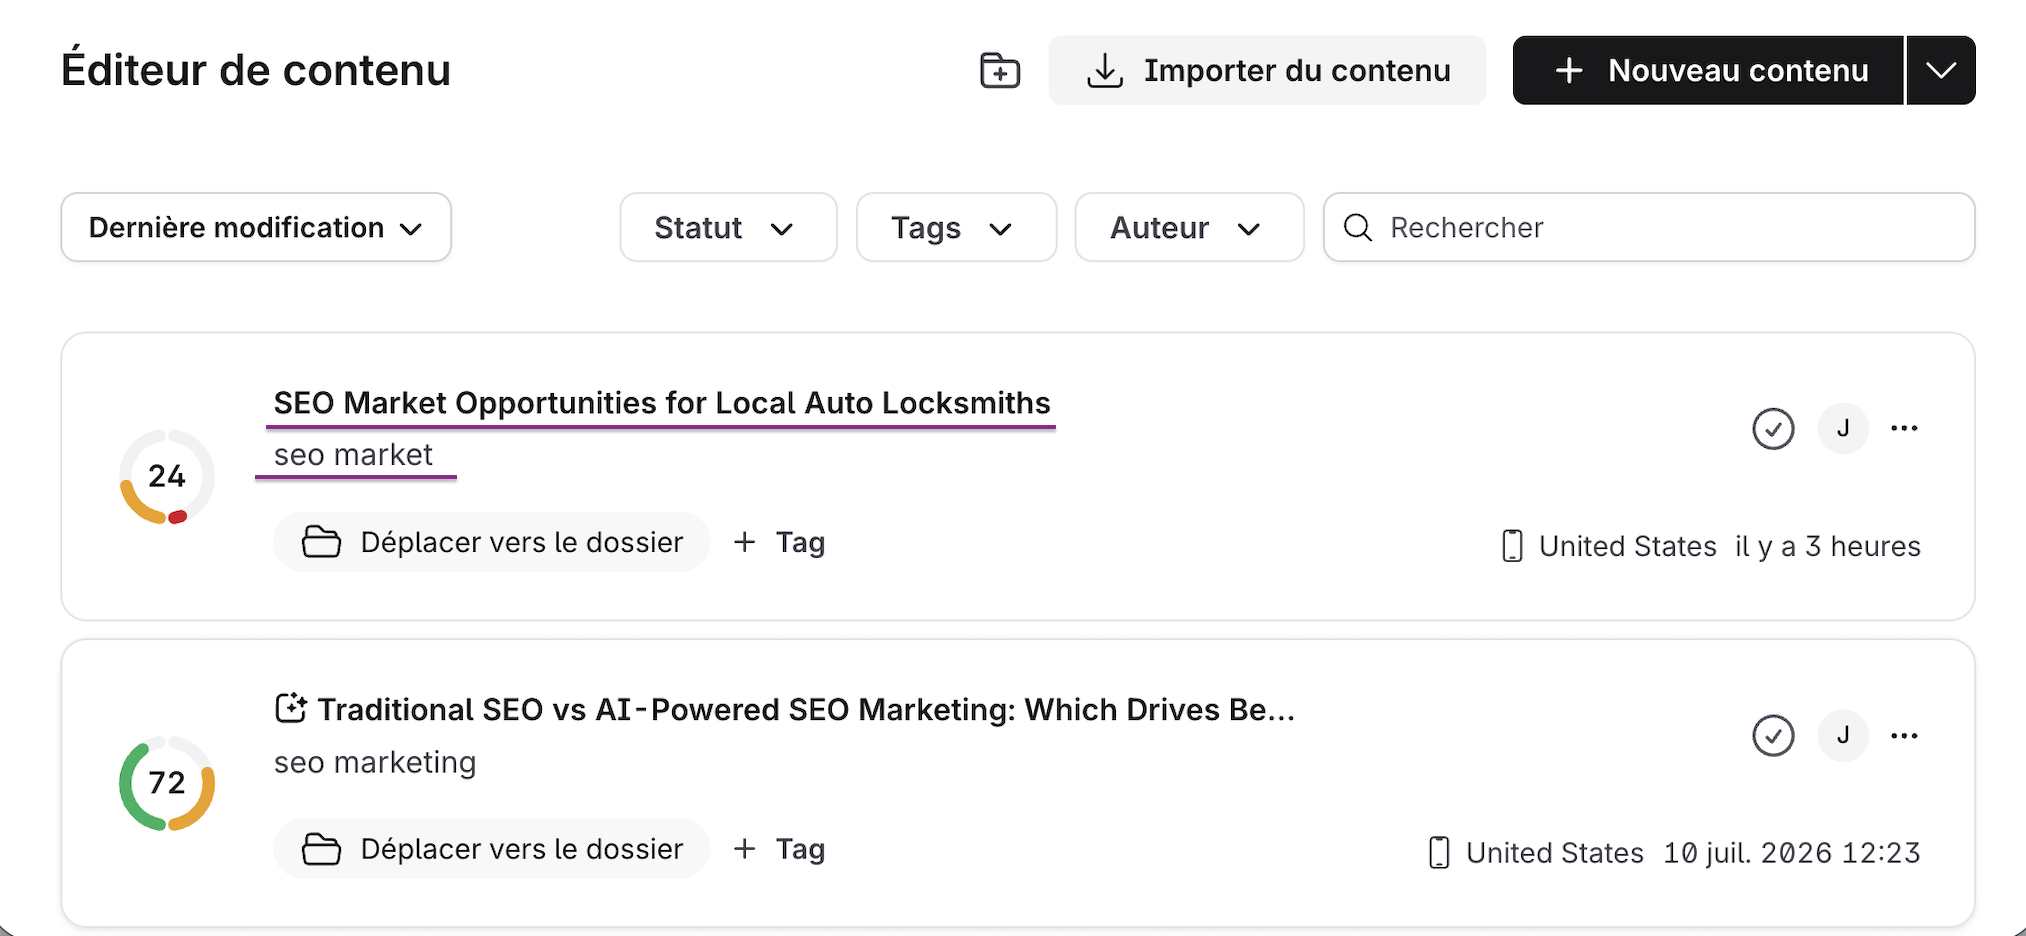Click the download icon in Importer du contenu
The width and height of the screenshot is (2026, 936).
pos(1105,71)
